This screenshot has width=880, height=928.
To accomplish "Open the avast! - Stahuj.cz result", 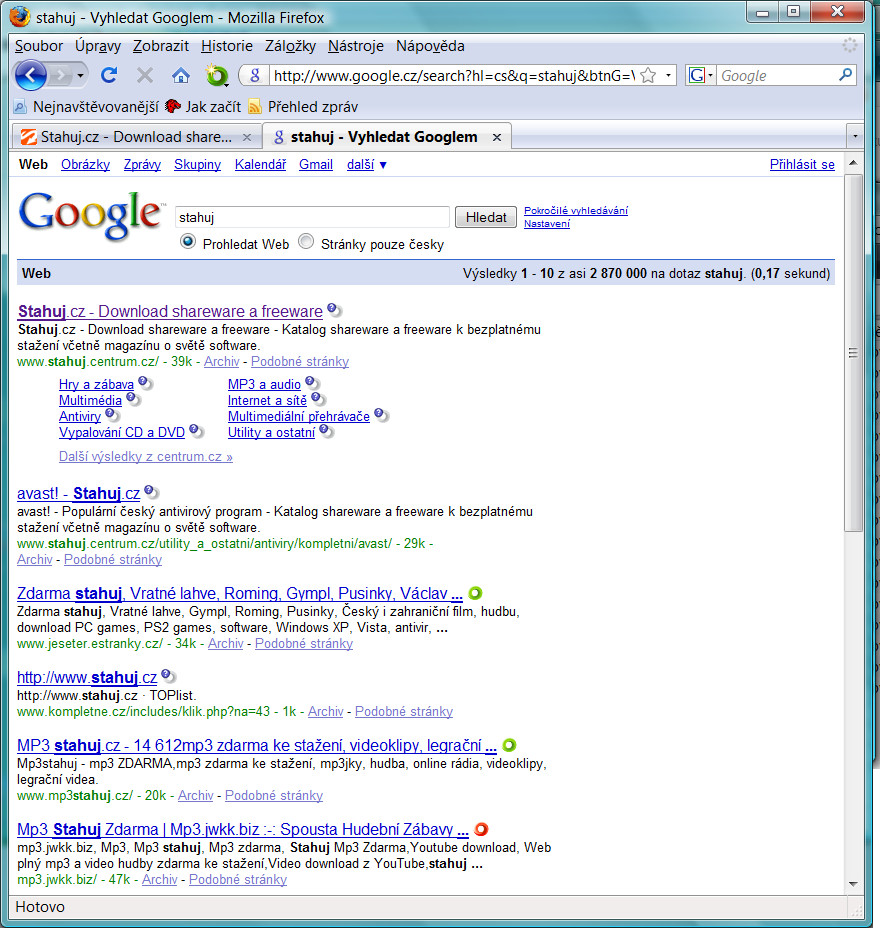I will (x=79, y=494).
